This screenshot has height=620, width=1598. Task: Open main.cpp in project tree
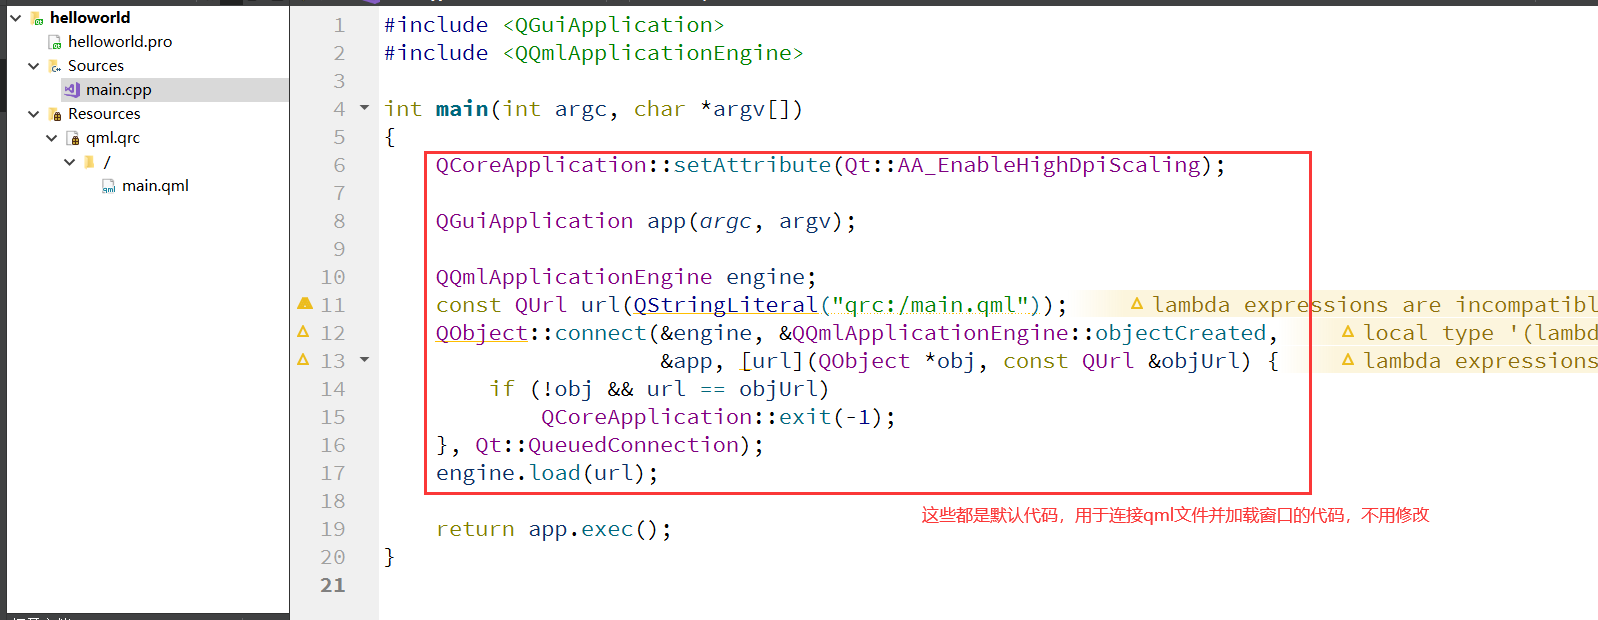pyautogui.click(x=119, y=90)
